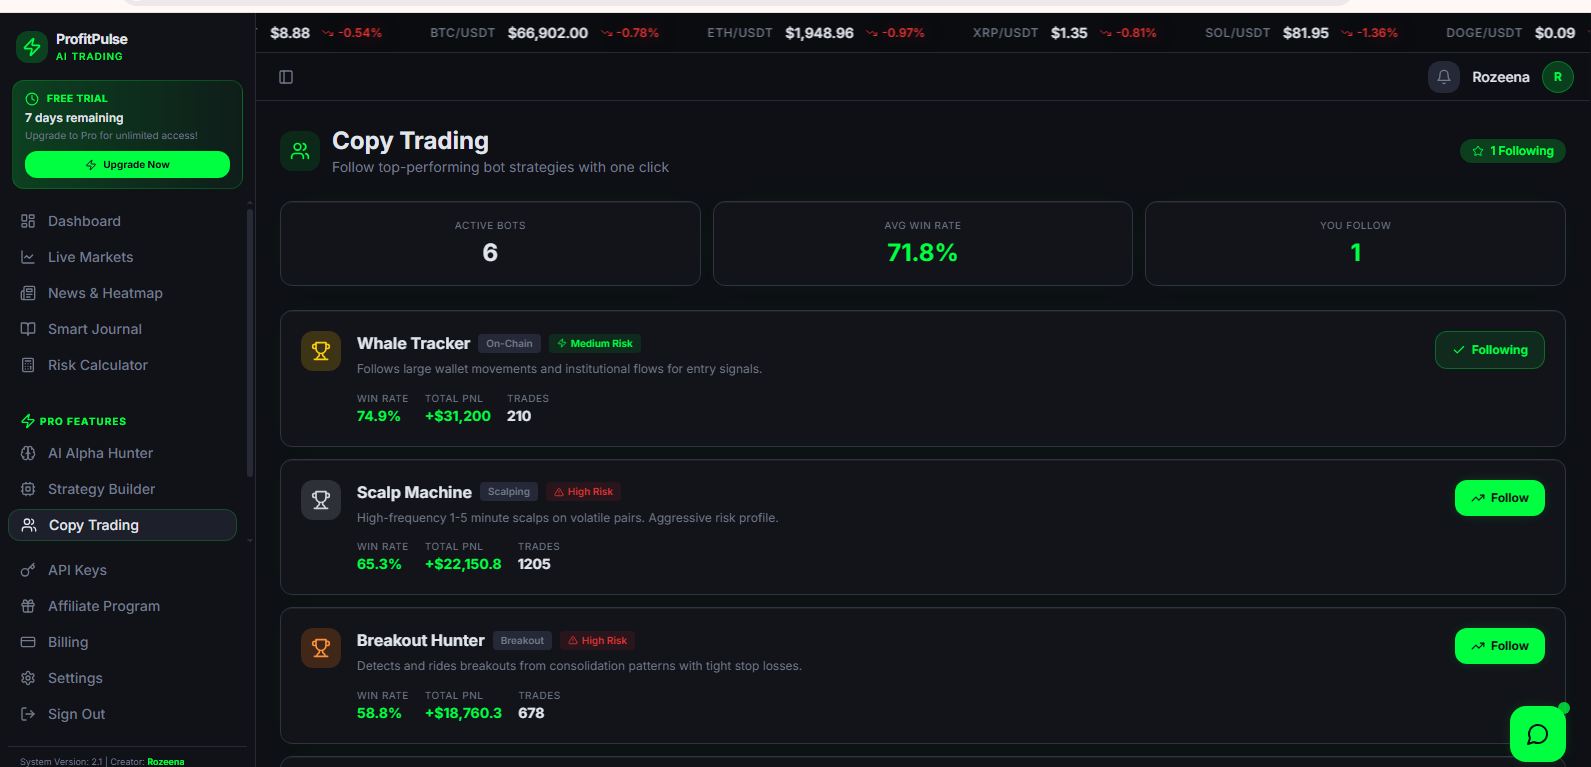Click the Smart Journal book icon
1591x767 pixels.
pos(28,329)
